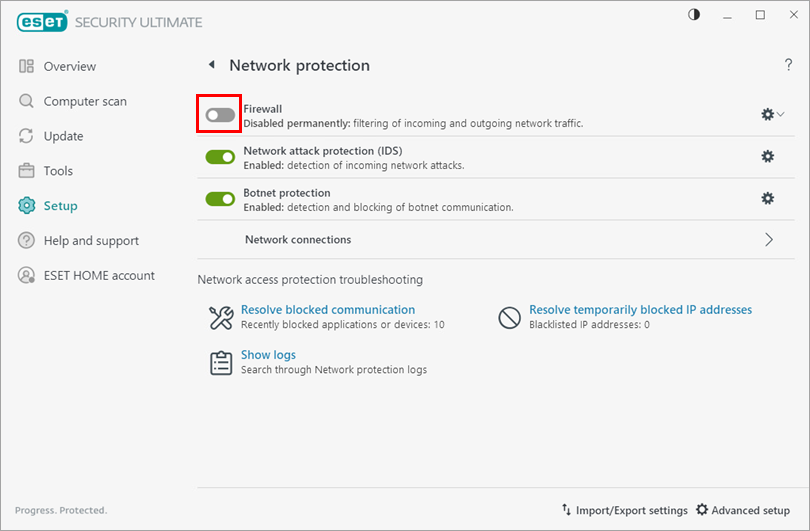Viewport: 810px width, 531px height.
Task: Go back using Network protection arrow
Action: [211, 65]
